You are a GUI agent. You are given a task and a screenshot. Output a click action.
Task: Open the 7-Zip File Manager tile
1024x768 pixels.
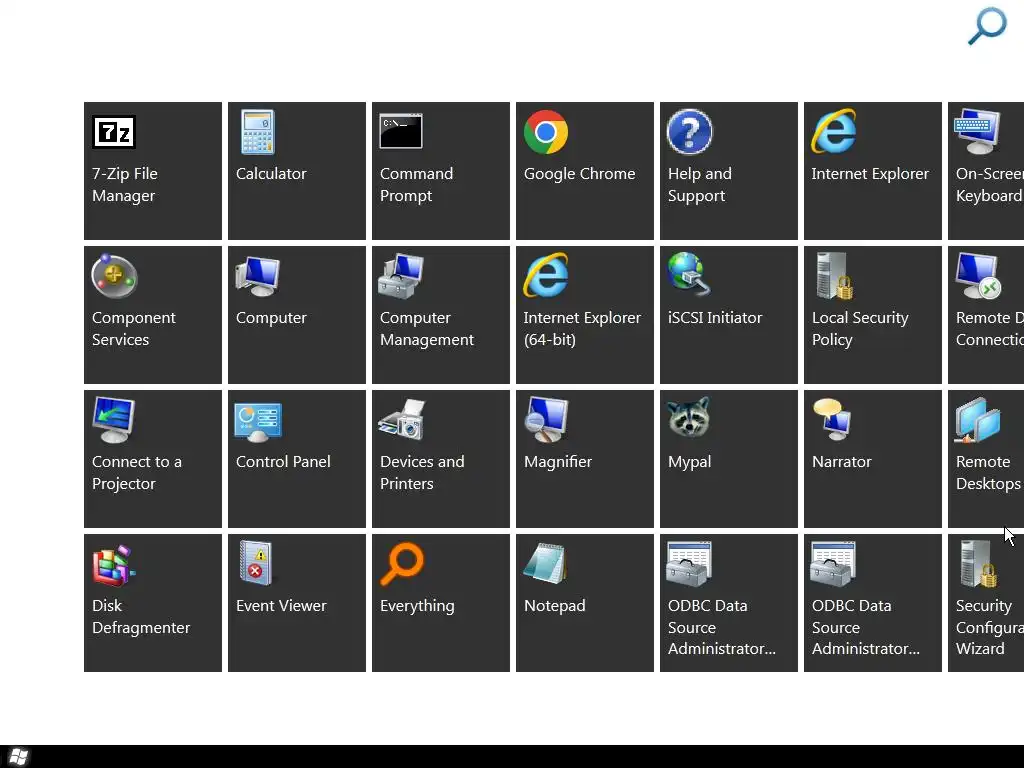click(153, 170)
